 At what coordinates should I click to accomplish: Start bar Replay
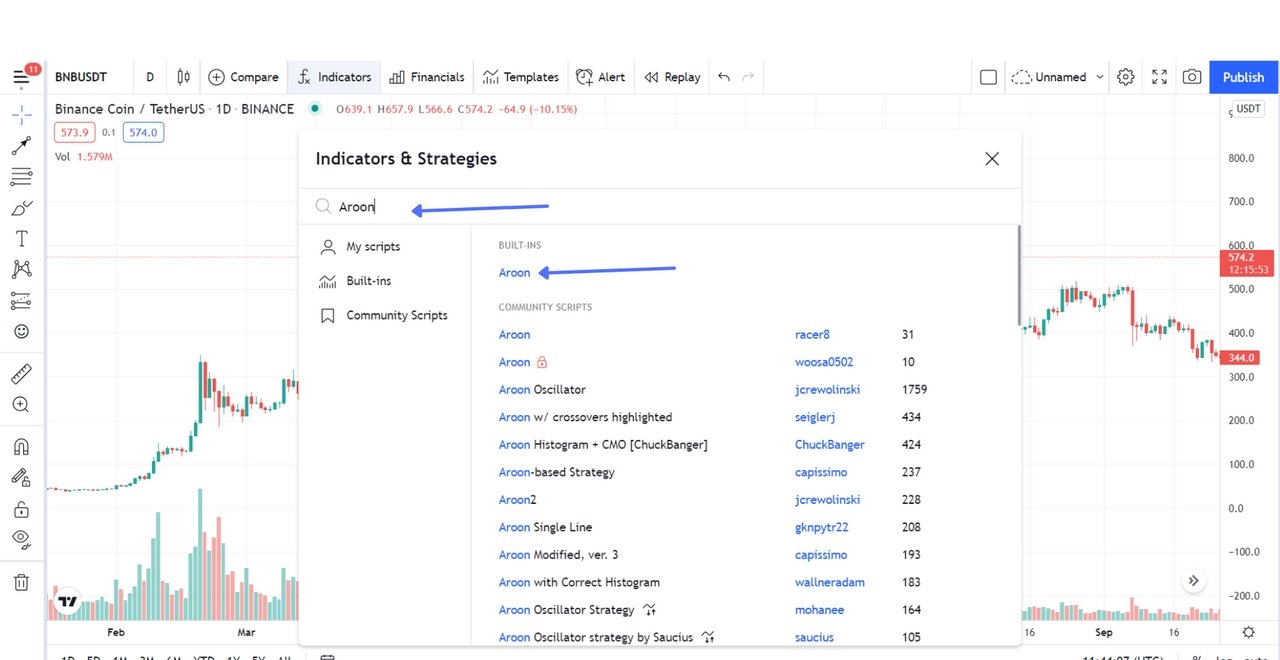[x=672, y=77]
